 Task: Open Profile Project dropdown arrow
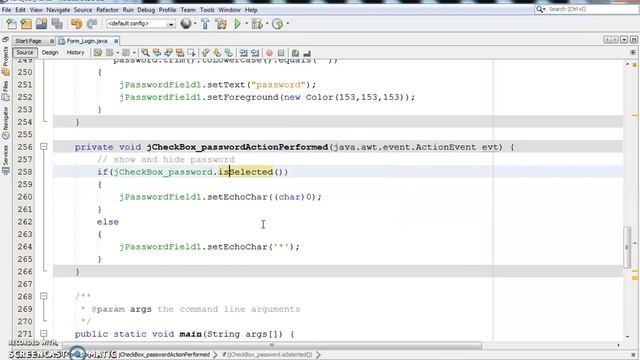coord(287,24)
